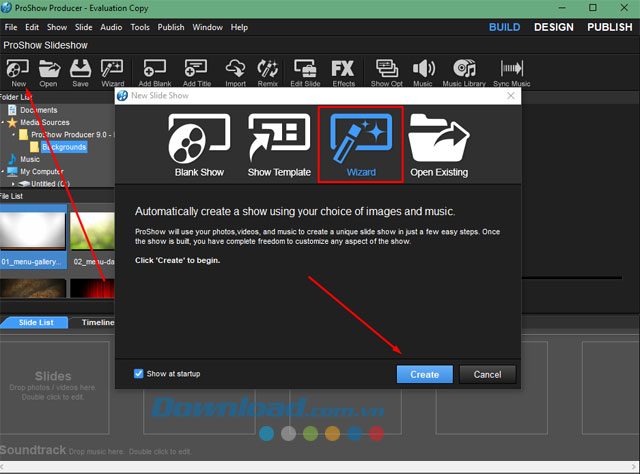The image size is (640, 474).
Task: Expand the Untitled (C:) drive node
Action: point(14,184)
